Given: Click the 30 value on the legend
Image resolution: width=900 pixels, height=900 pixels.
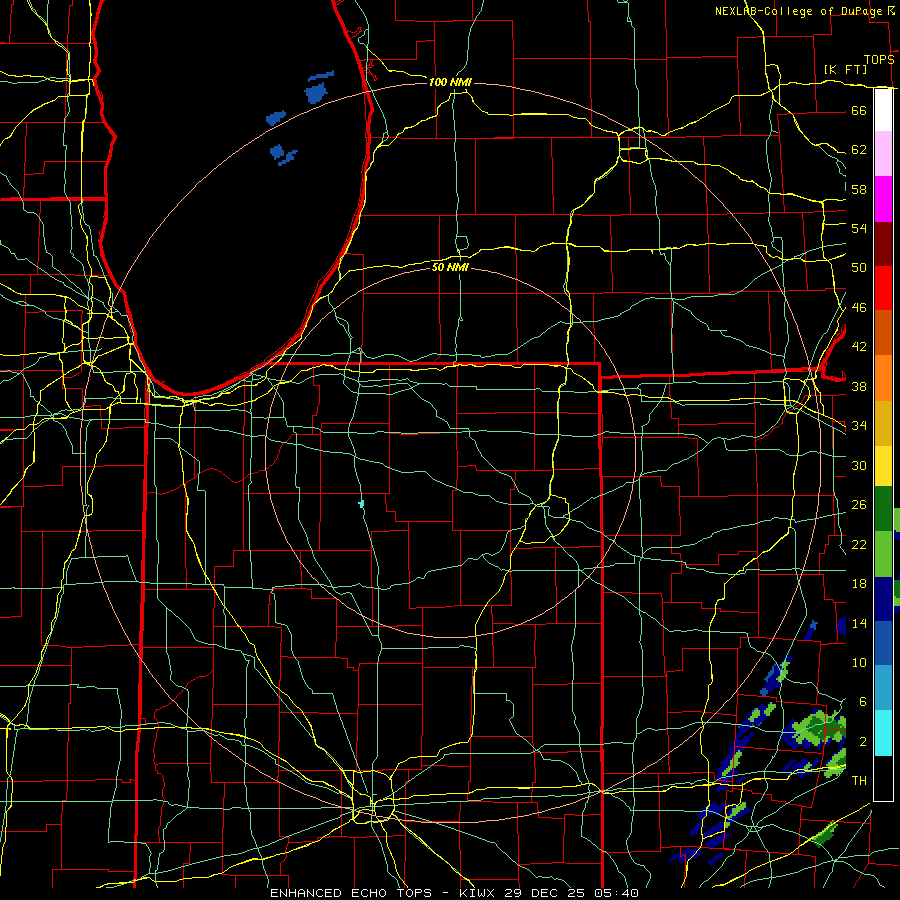Looking at the screenshot, I should [x=859, y=465].
